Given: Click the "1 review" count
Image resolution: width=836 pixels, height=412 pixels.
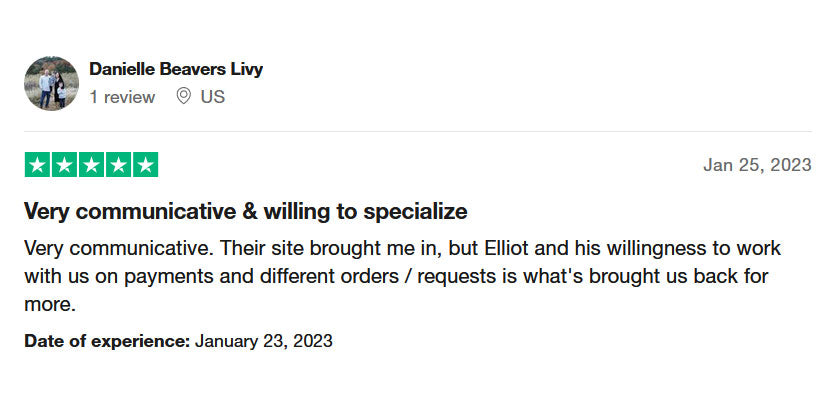Looking at the screenshot, I should coord(122,97).
